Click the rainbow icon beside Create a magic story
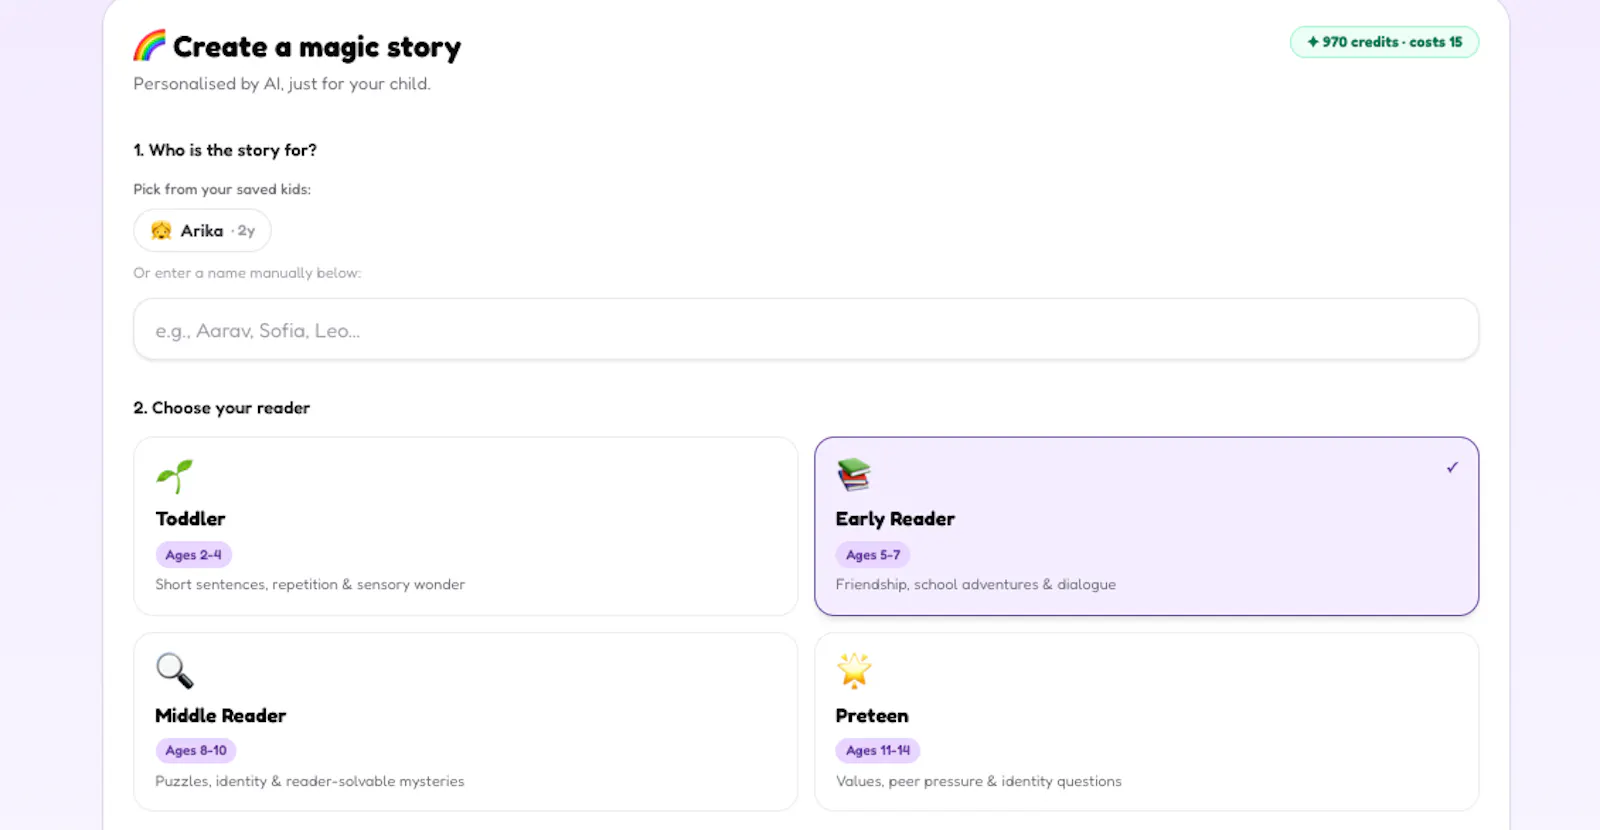 (150, 46)
